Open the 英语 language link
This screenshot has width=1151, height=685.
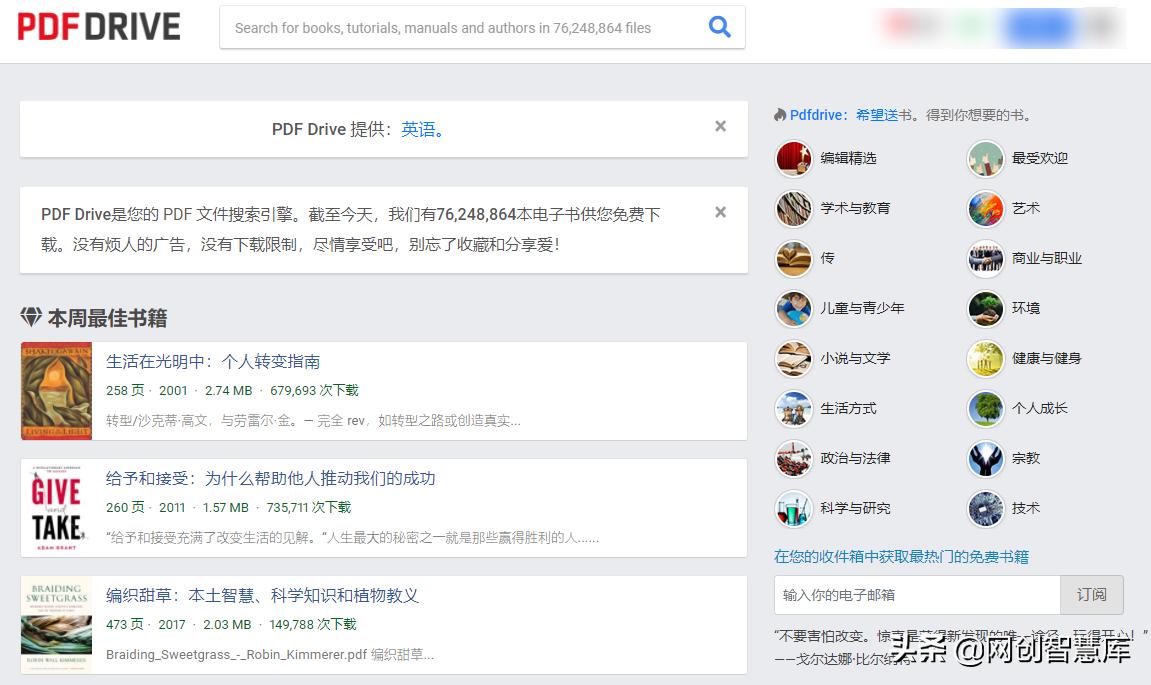tap(420, 127)
